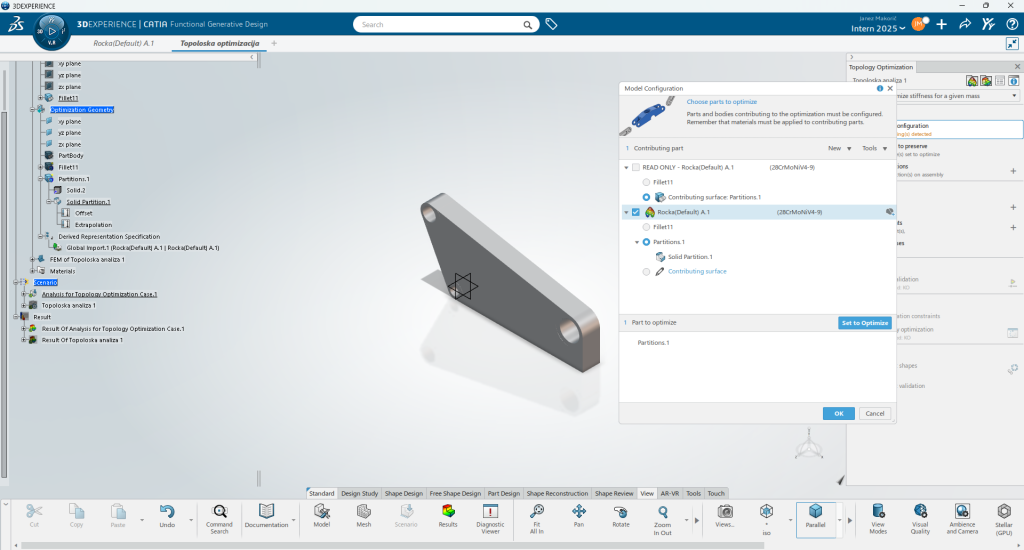
Task: Open the Free Shape Design tab
Action: click(x=455, y=493)
